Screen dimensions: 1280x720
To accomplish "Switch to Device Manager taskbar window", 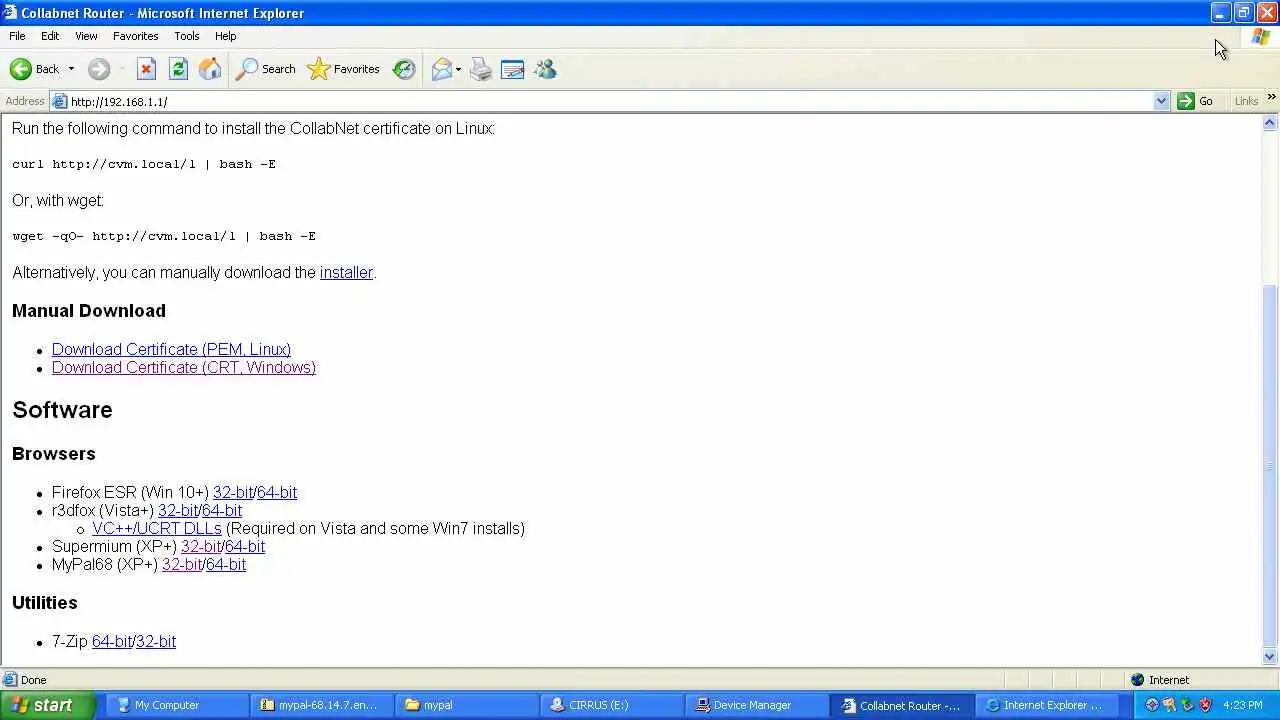I will click(x=755, y=705).
